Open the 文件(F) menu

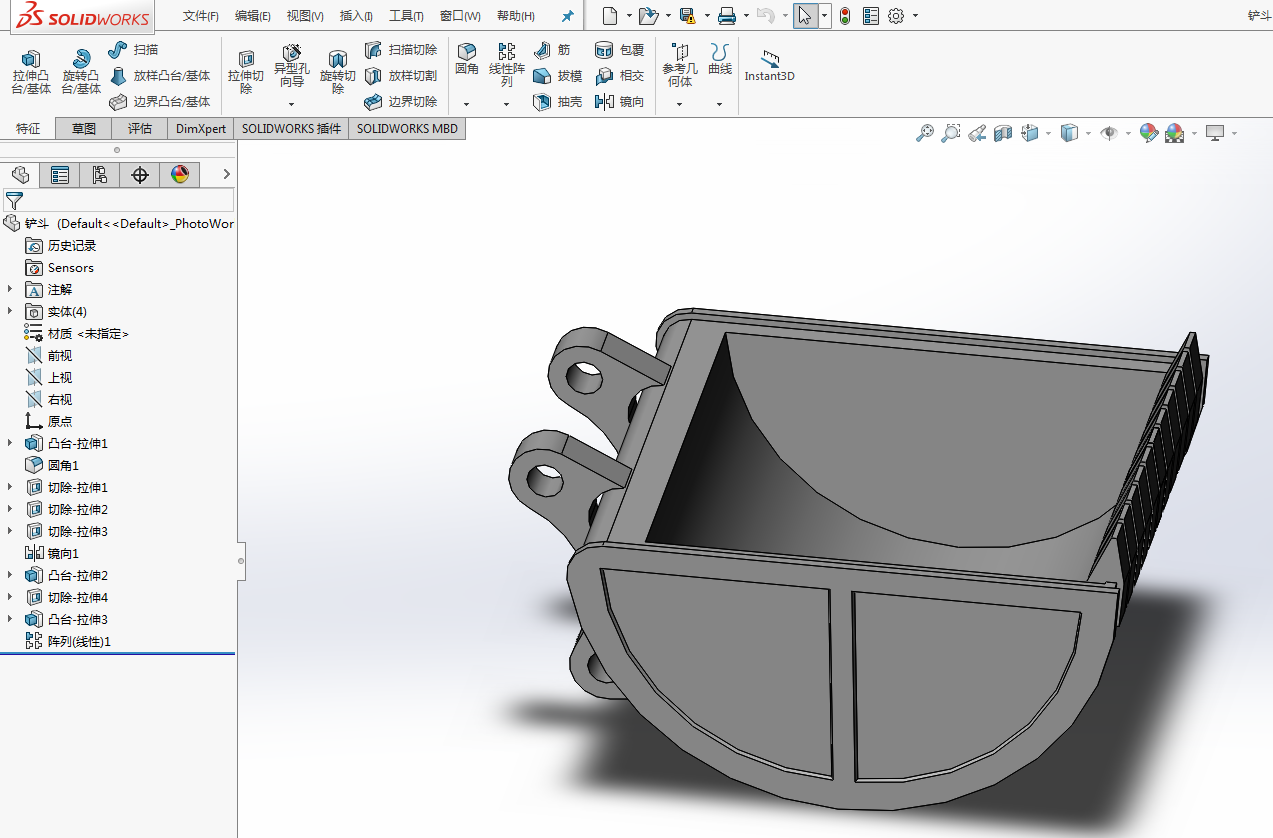tap(201, 16)
